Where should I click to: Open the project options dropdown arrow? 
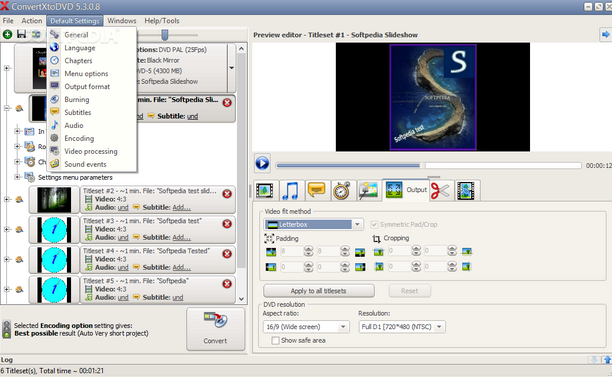click(x=231, y=68)
